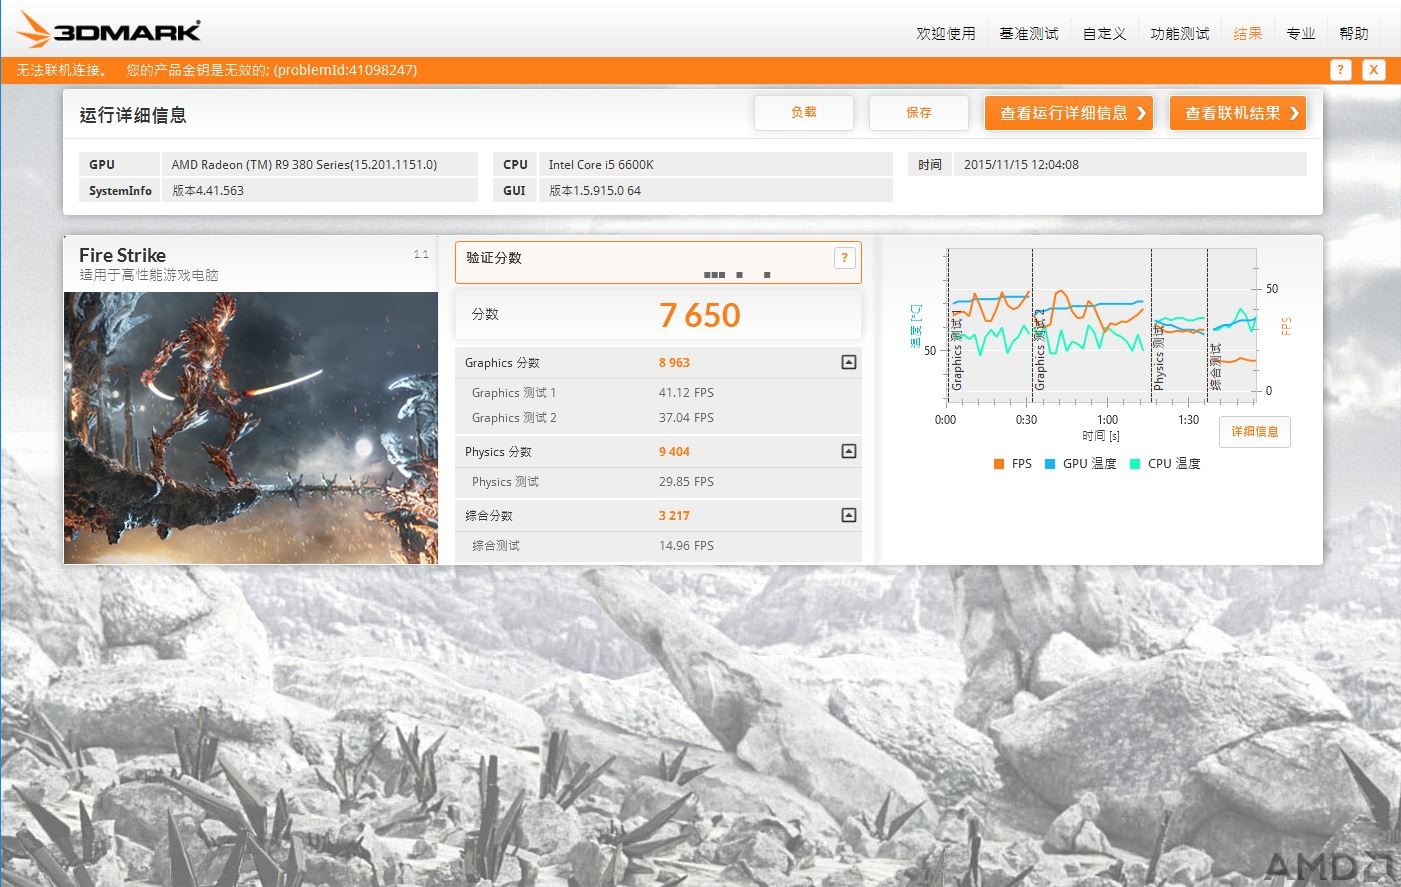
Task: Click 适用于高性能游戏电脑 subtitle
Action: tap(149, 275)
